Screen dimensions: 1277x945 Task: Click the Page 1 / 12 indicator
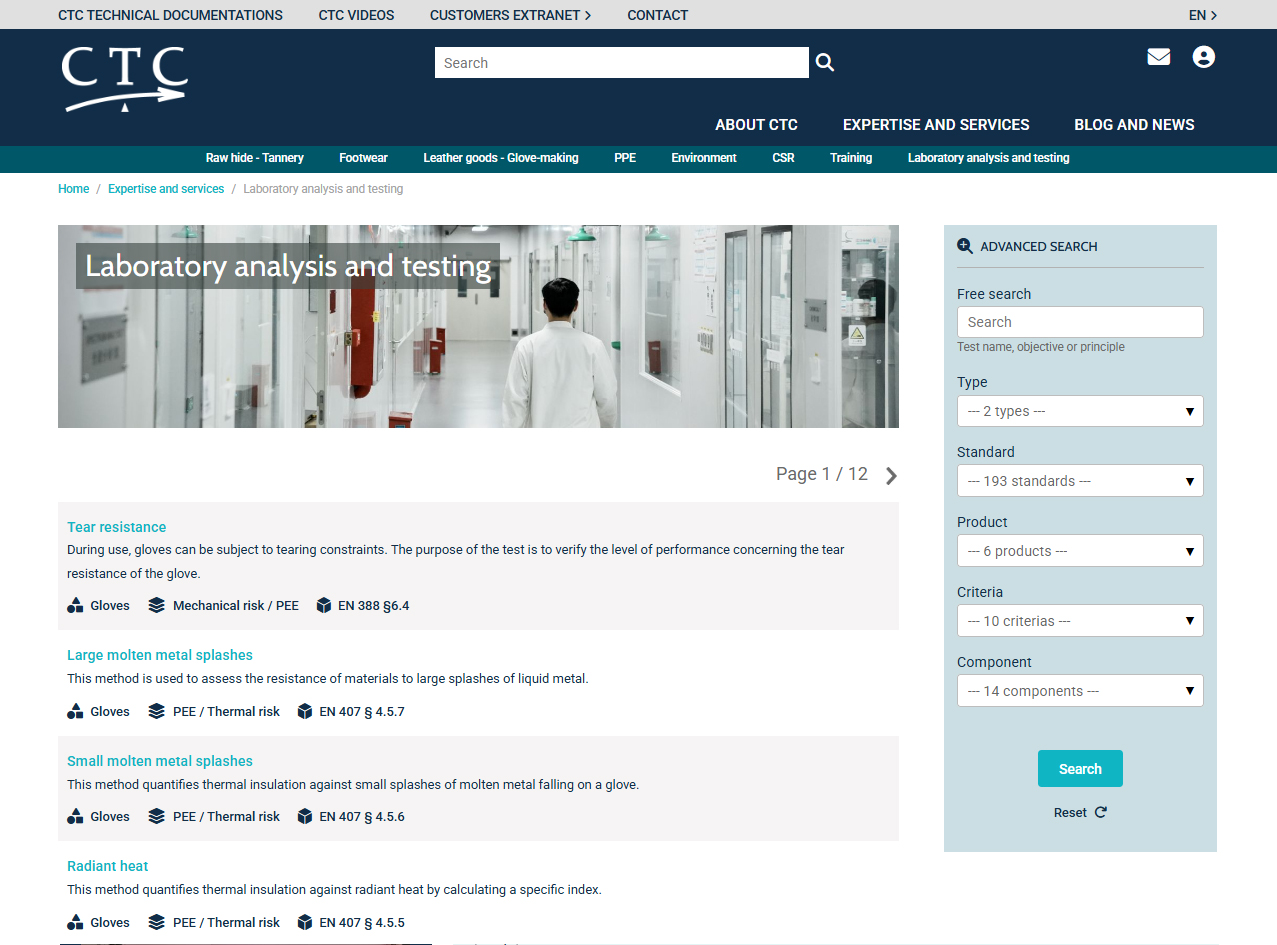822,474
